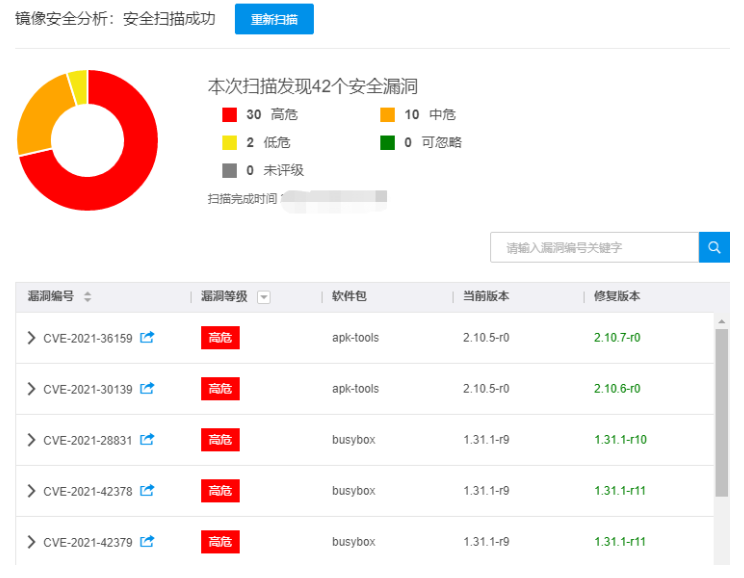Viewport: 744px width, 578px height.
Task: Click fixed version 1.31.1-r10
Action: click(621, 440)
